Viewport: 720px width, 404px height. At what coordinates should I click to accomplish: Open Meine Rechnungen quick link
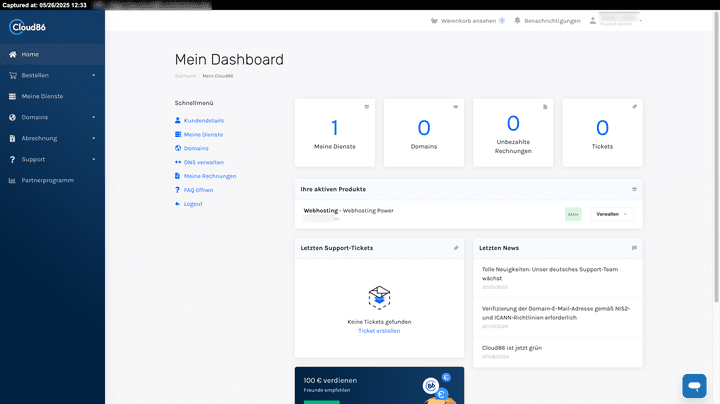[210, 176]
